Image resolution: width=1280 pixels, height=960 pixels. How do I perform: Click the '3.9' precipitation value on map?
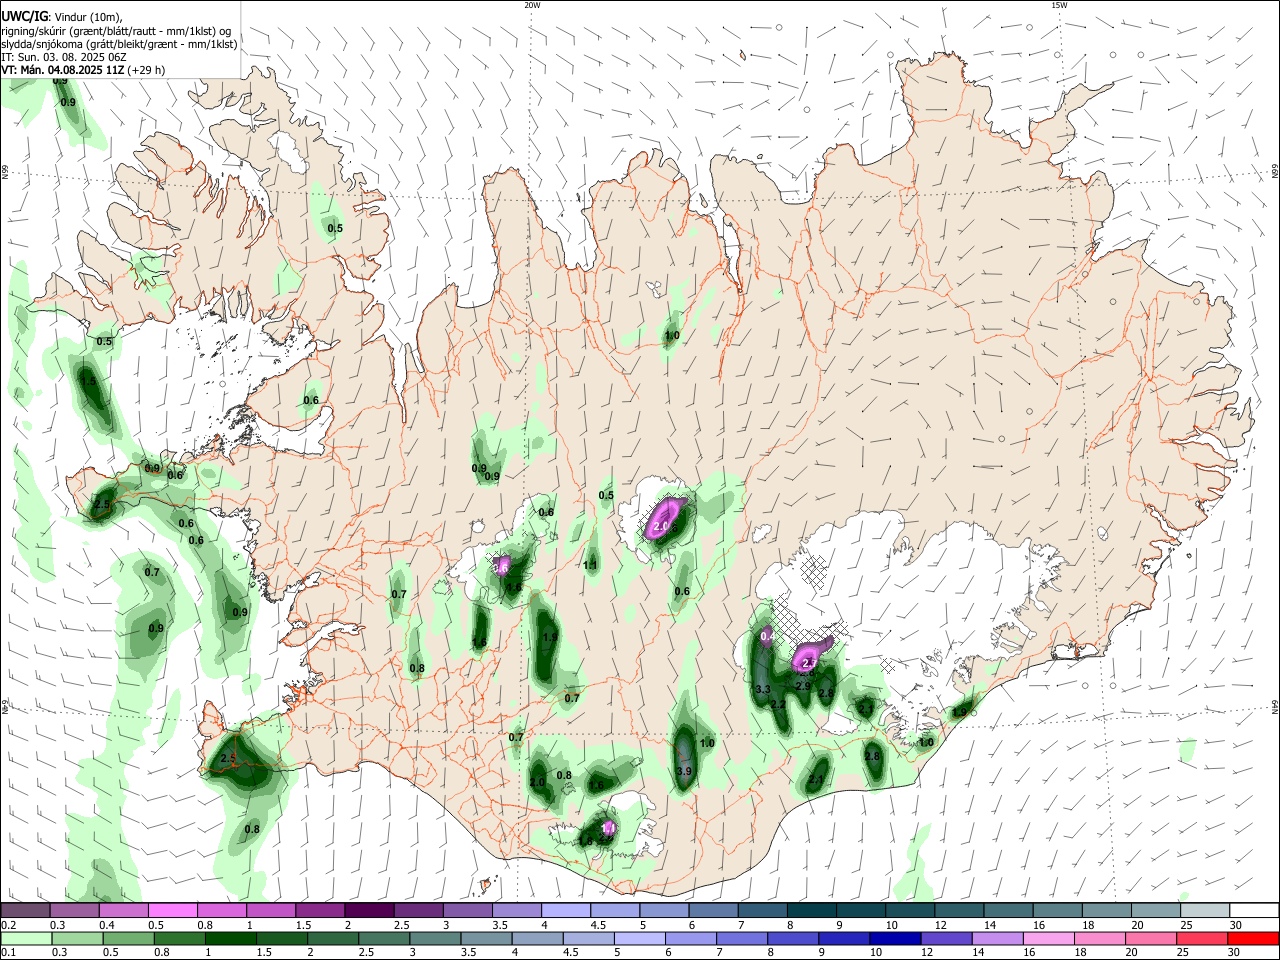pos(684,772)
